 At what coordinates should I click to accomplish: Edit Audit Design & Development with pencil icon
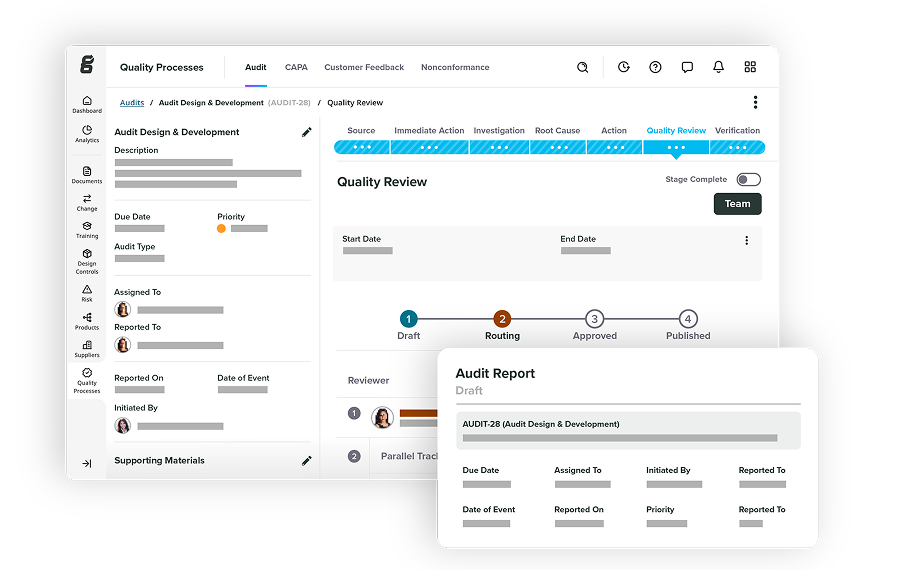306,132
